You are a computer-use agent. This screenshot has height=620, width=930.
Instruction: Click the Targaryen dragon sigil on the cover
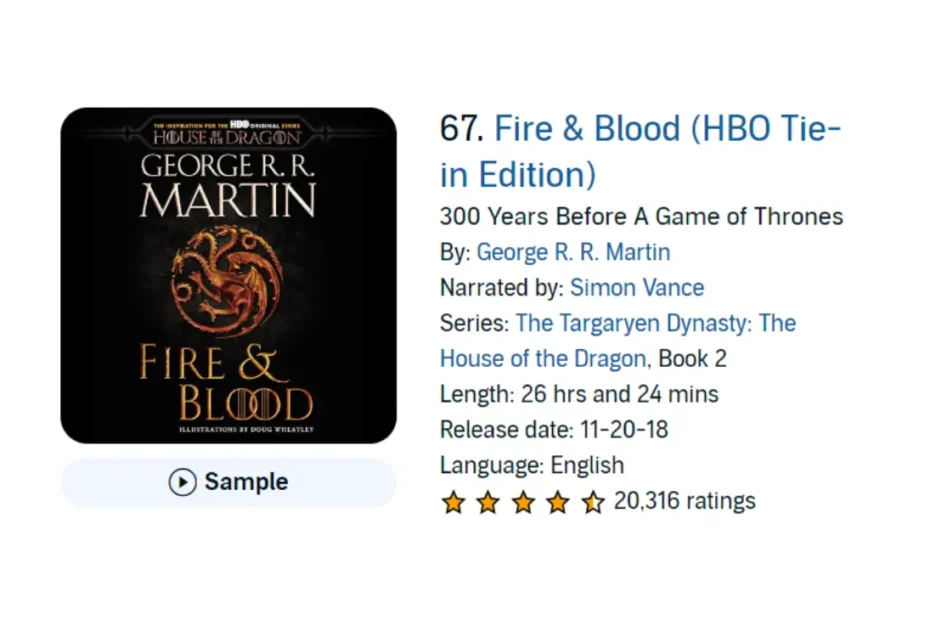point(228,280)
